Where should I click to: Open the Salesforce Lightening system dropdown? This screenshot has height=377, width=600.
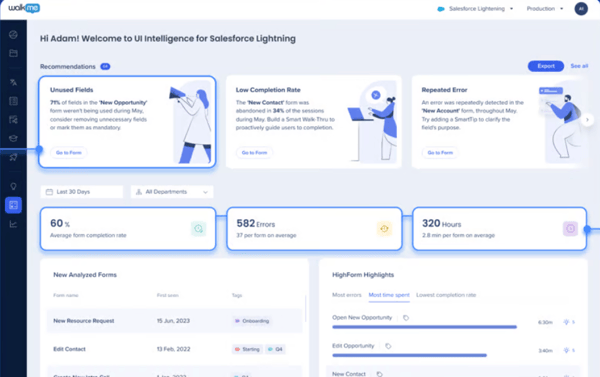tap(476, 9)
